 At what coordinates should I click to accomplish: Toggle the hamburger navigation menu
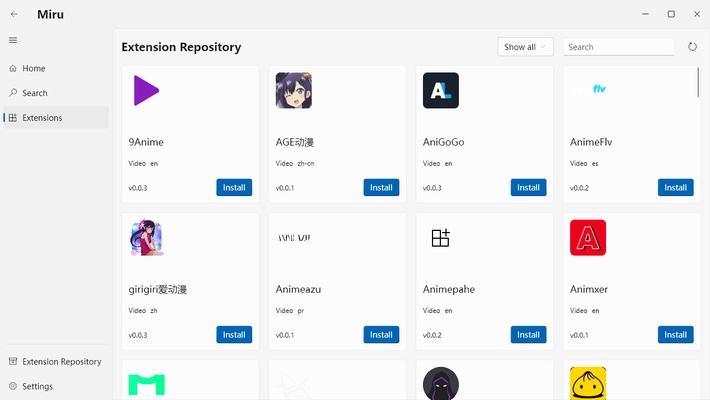[13, 40]
